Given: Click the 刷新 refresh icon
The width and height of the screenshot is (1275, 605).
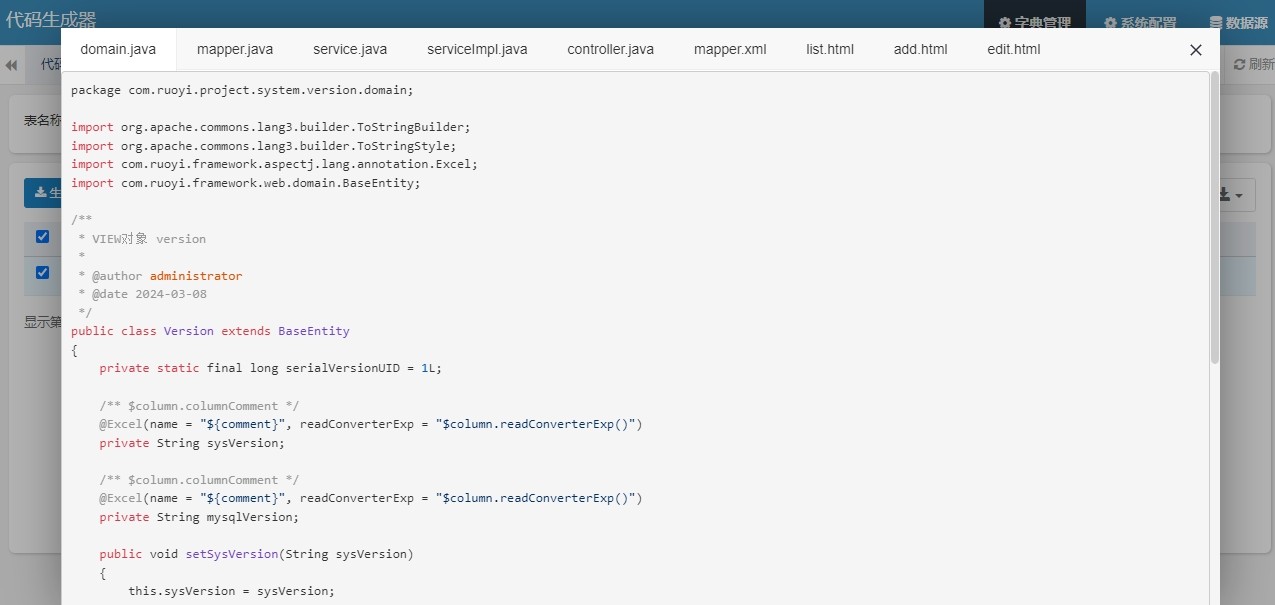Looking at the screenshot, I should [x=1252, y=64].
